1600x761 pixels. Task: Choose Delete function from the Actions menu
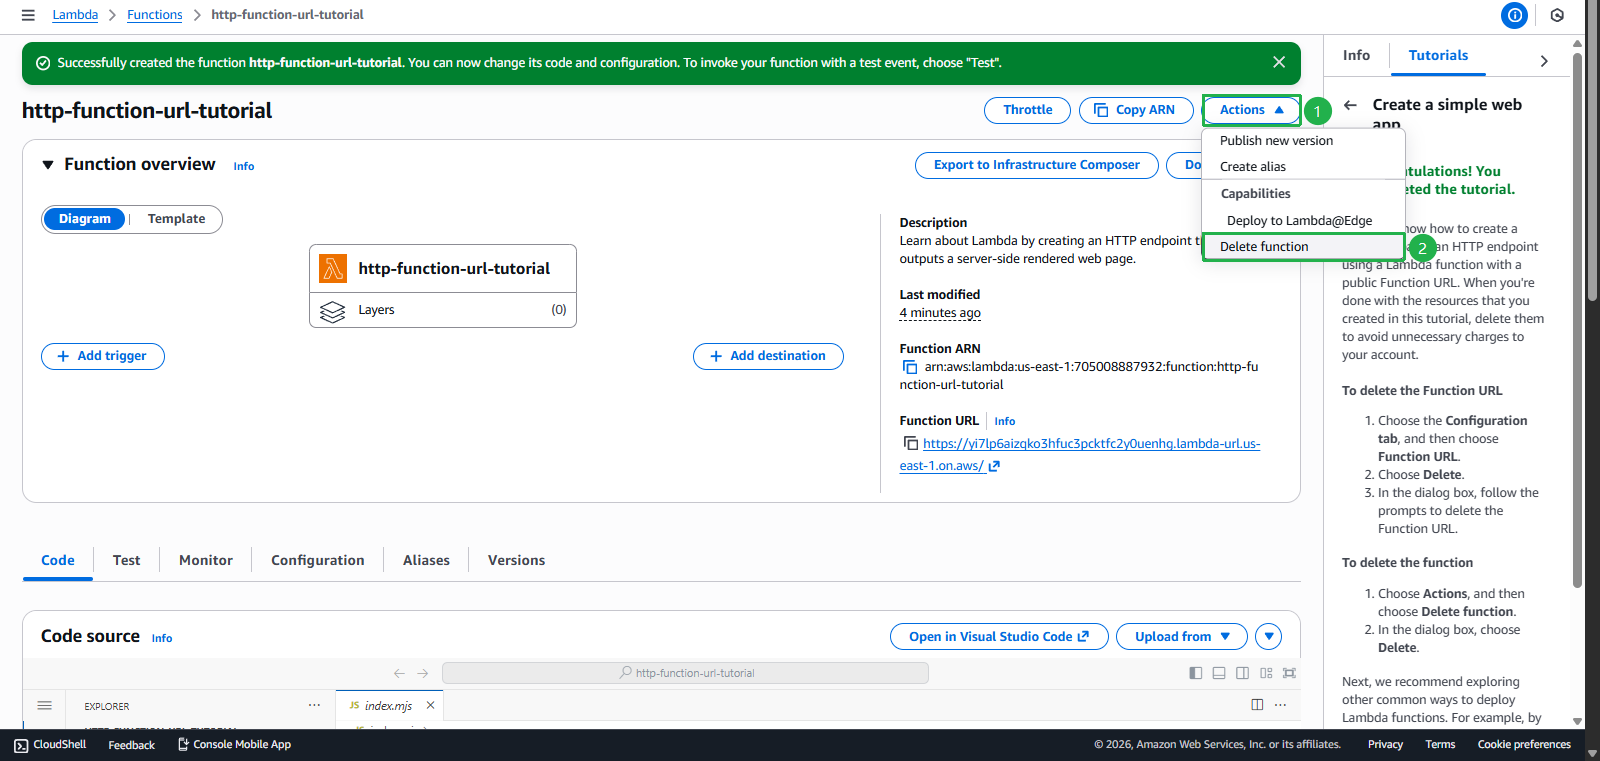tap(1264, 247)
